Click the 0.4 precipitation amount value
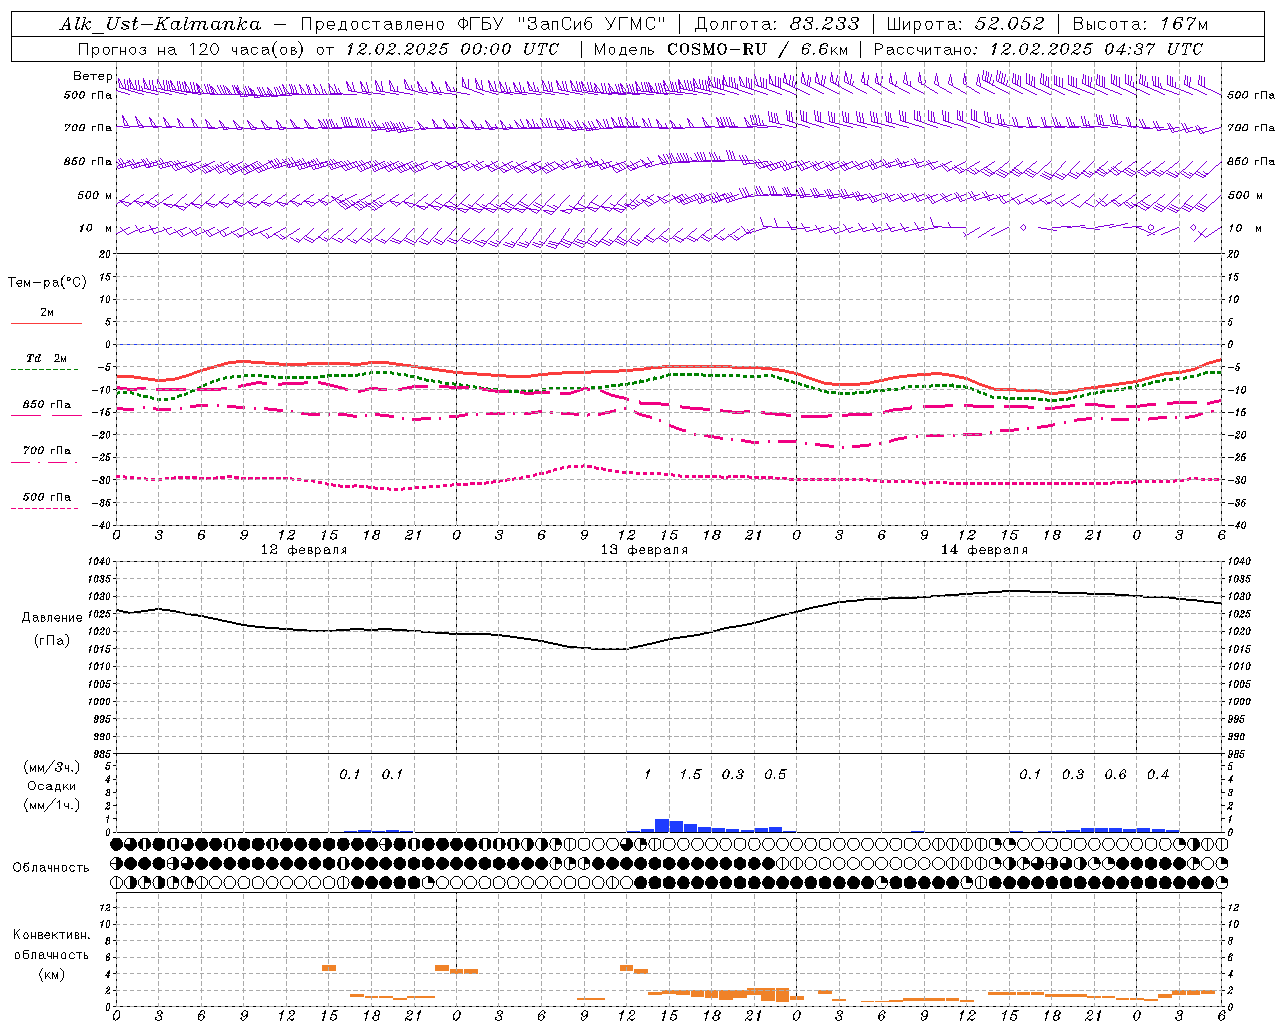 [x=1158, y=774]
